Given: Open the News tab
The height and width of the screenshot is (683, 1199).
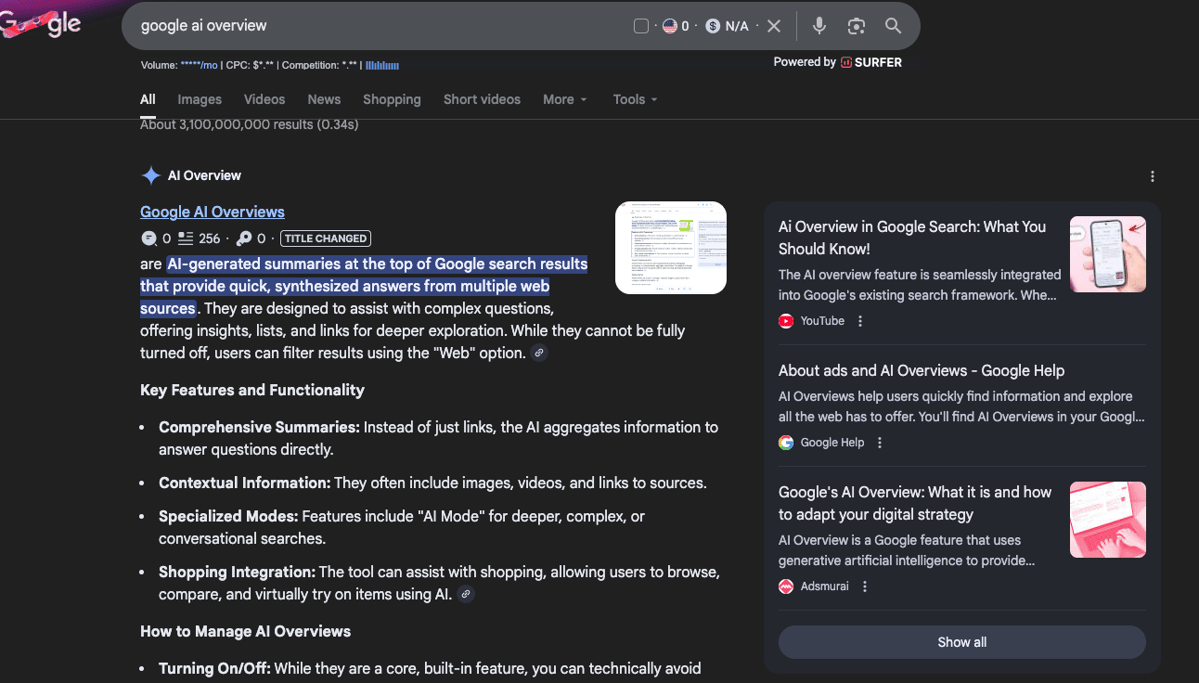Looking at the screenshot, I should coord(324,99).
